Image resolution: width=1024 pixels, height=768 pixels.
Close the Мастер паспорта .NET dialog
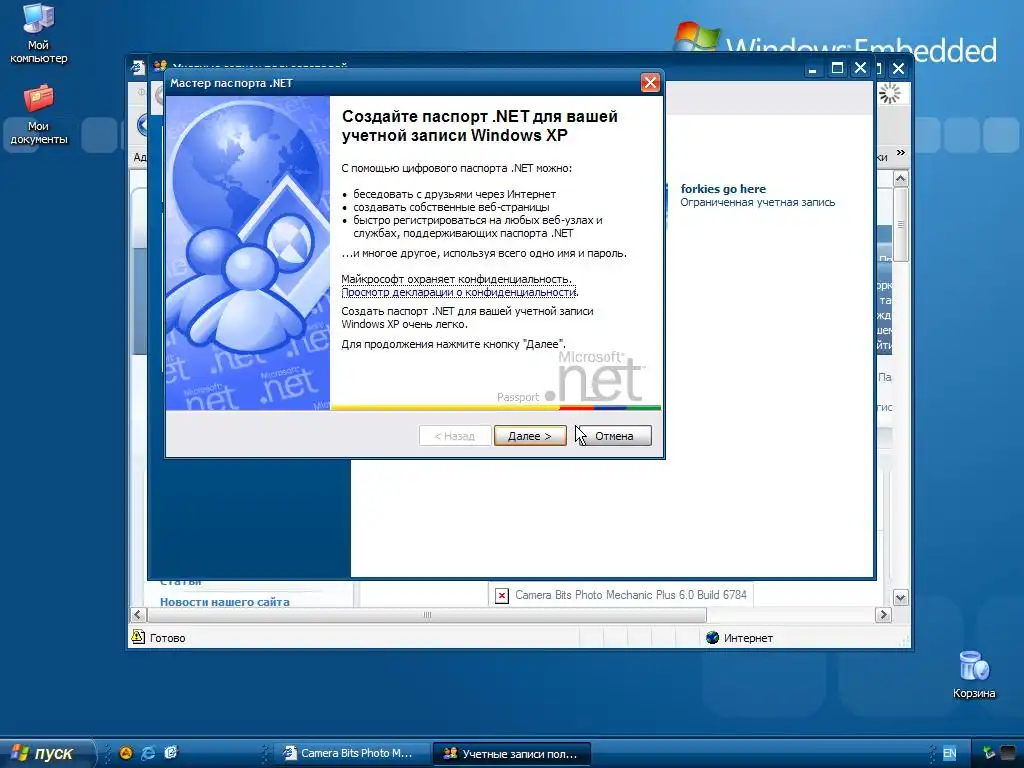click(650, 83)
